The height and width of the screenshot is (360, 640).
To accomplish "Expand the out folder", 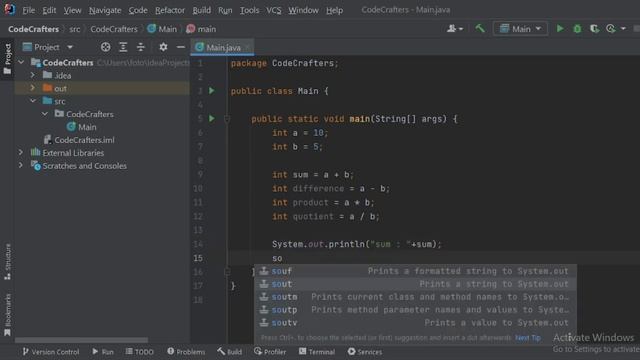I will pyautogui.click(x=33, y=88).
